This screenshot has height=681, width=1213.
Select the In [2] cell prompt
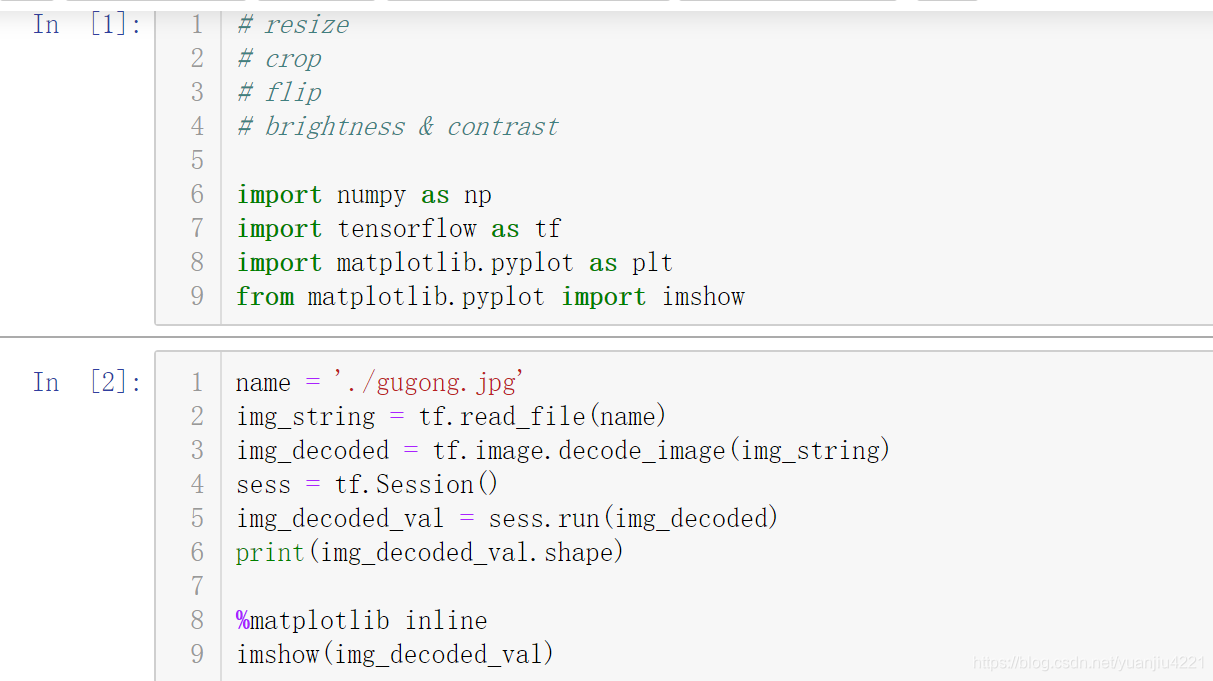[x=88, y=382]
